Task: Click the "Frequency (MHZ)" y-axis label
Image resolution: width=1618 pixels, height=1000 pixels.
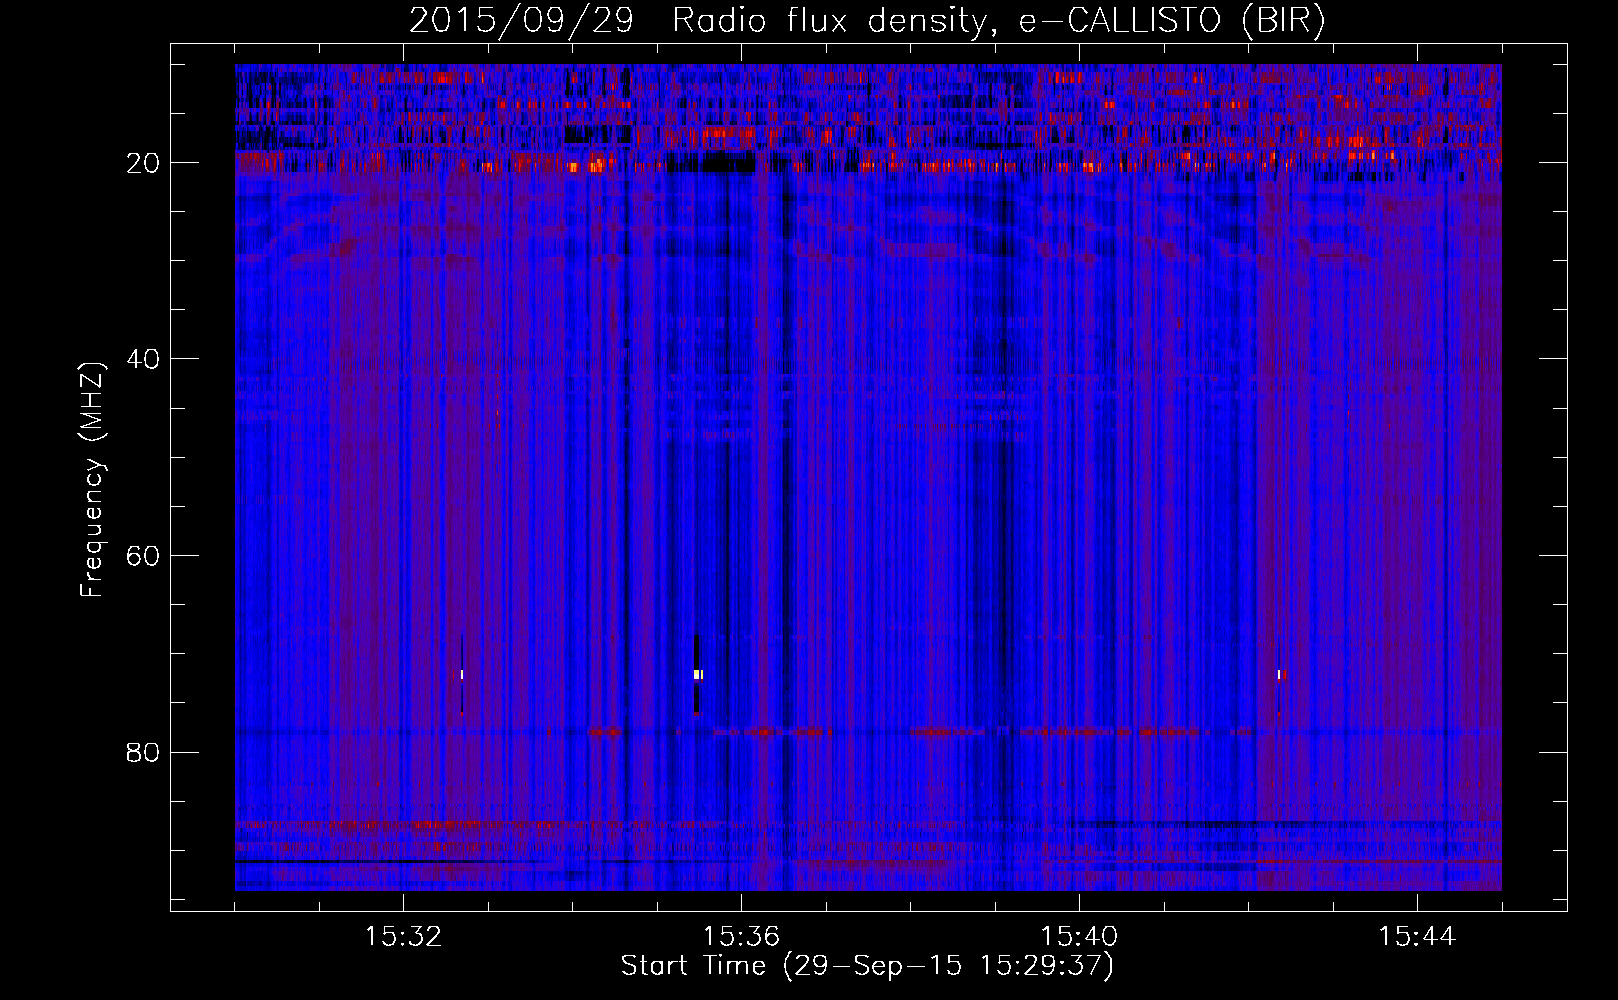Action: point(92,481)
